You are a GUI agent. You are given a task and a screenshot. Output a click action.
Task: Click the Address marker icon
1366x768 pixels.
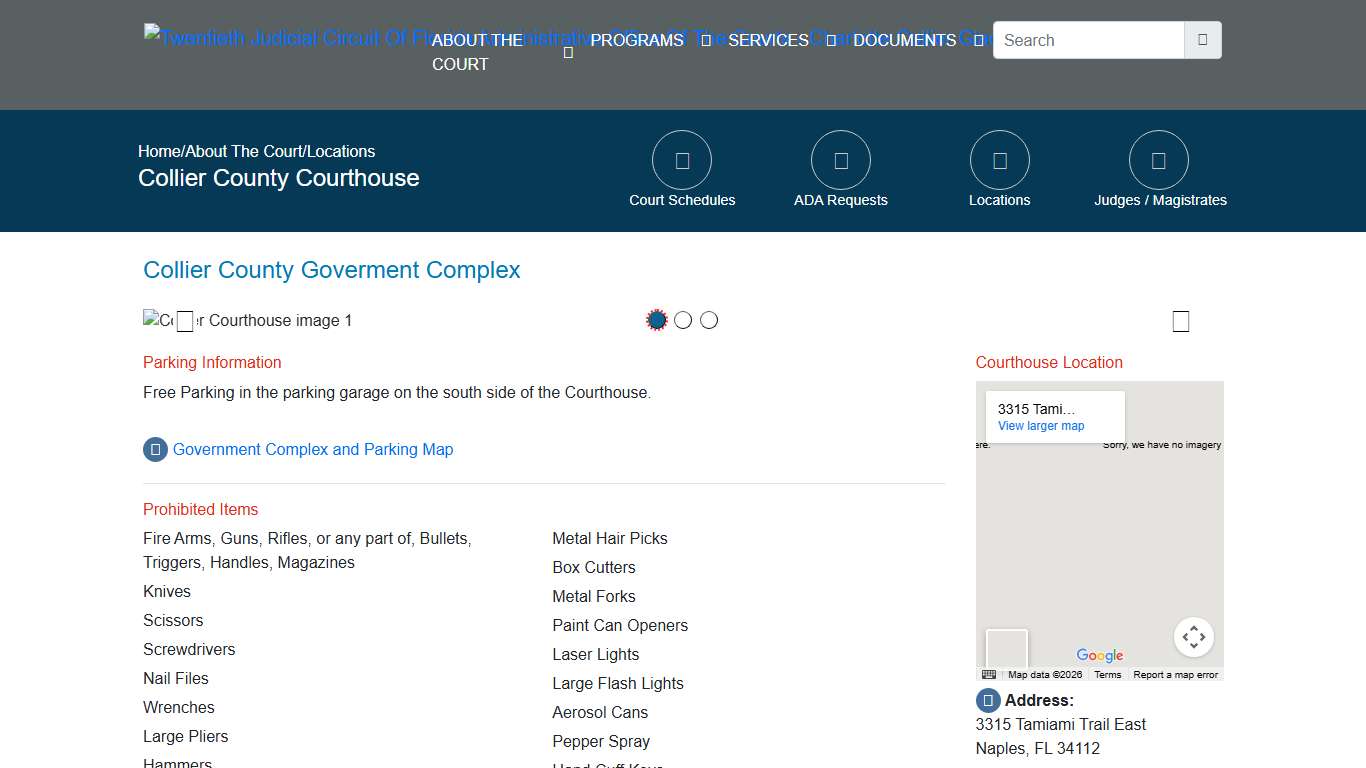988,700
